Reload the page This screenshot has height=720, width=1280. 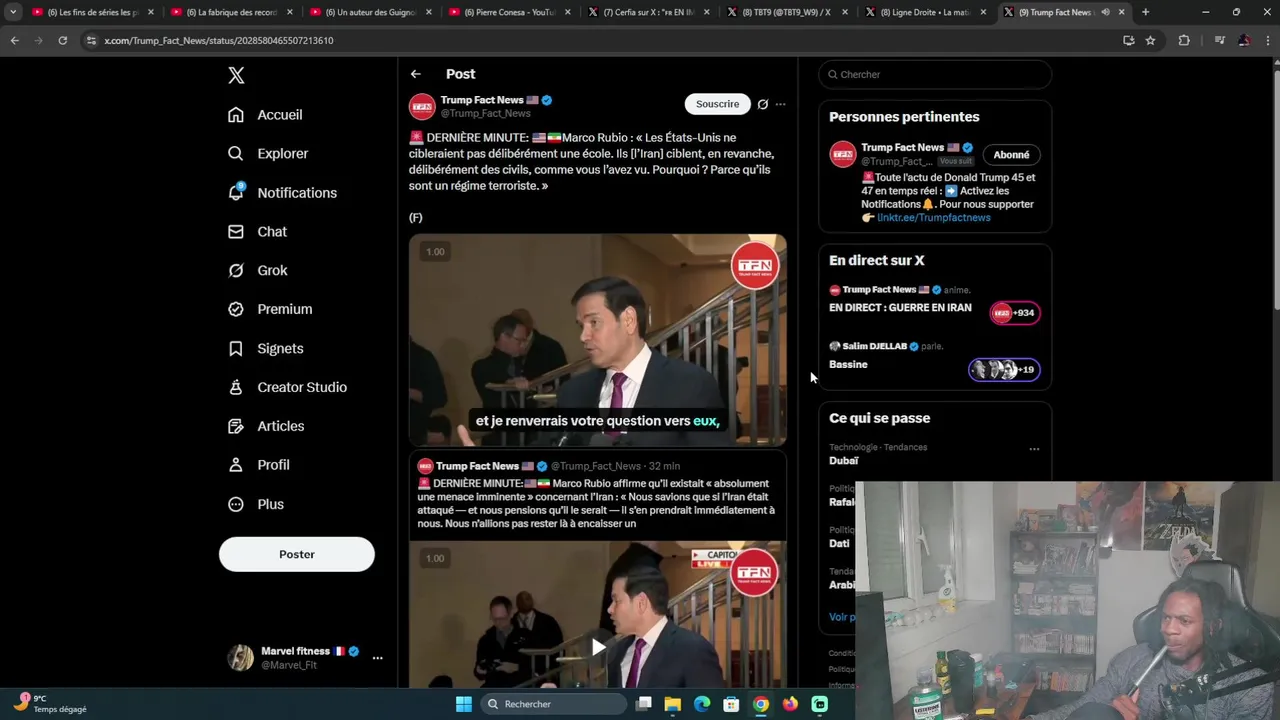(62, 40)
